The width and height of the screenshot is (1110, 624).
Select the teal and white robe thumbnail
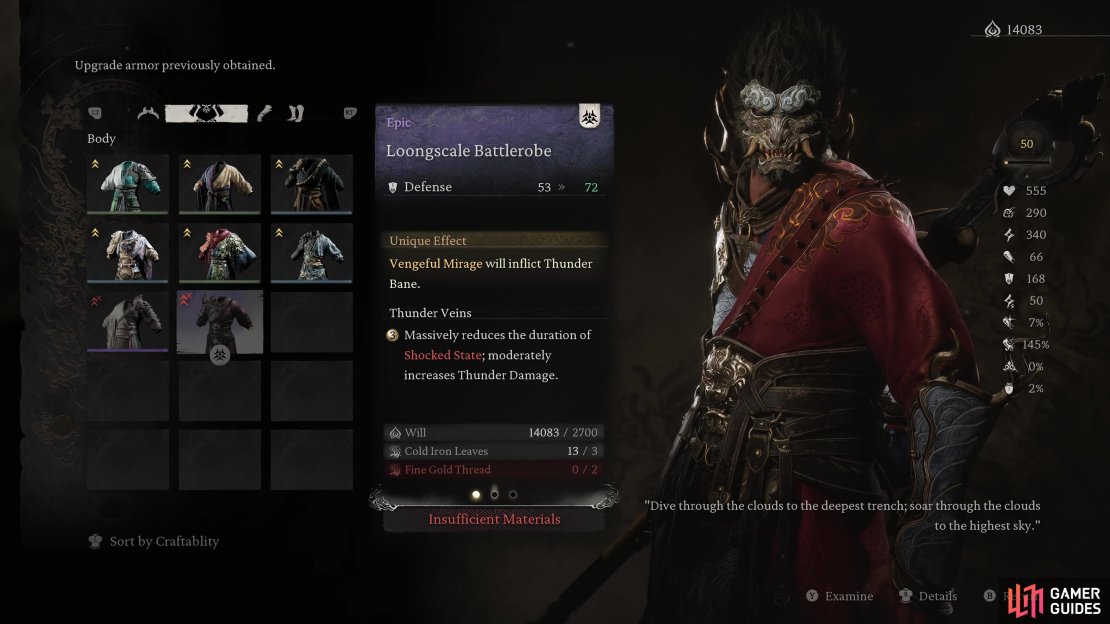(x=128, y=184)
